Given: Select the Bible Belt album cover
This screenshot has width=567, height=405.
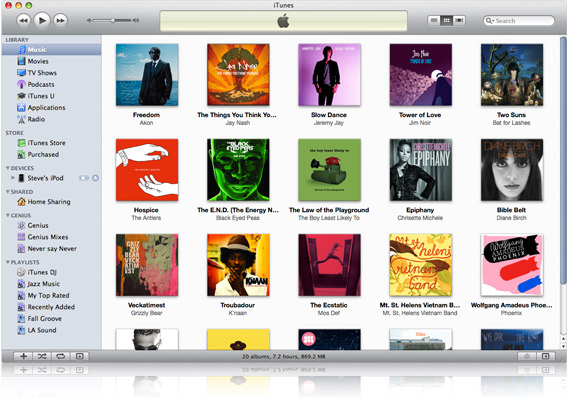Looking at the screenshot, I should click(x=512, y=170).
